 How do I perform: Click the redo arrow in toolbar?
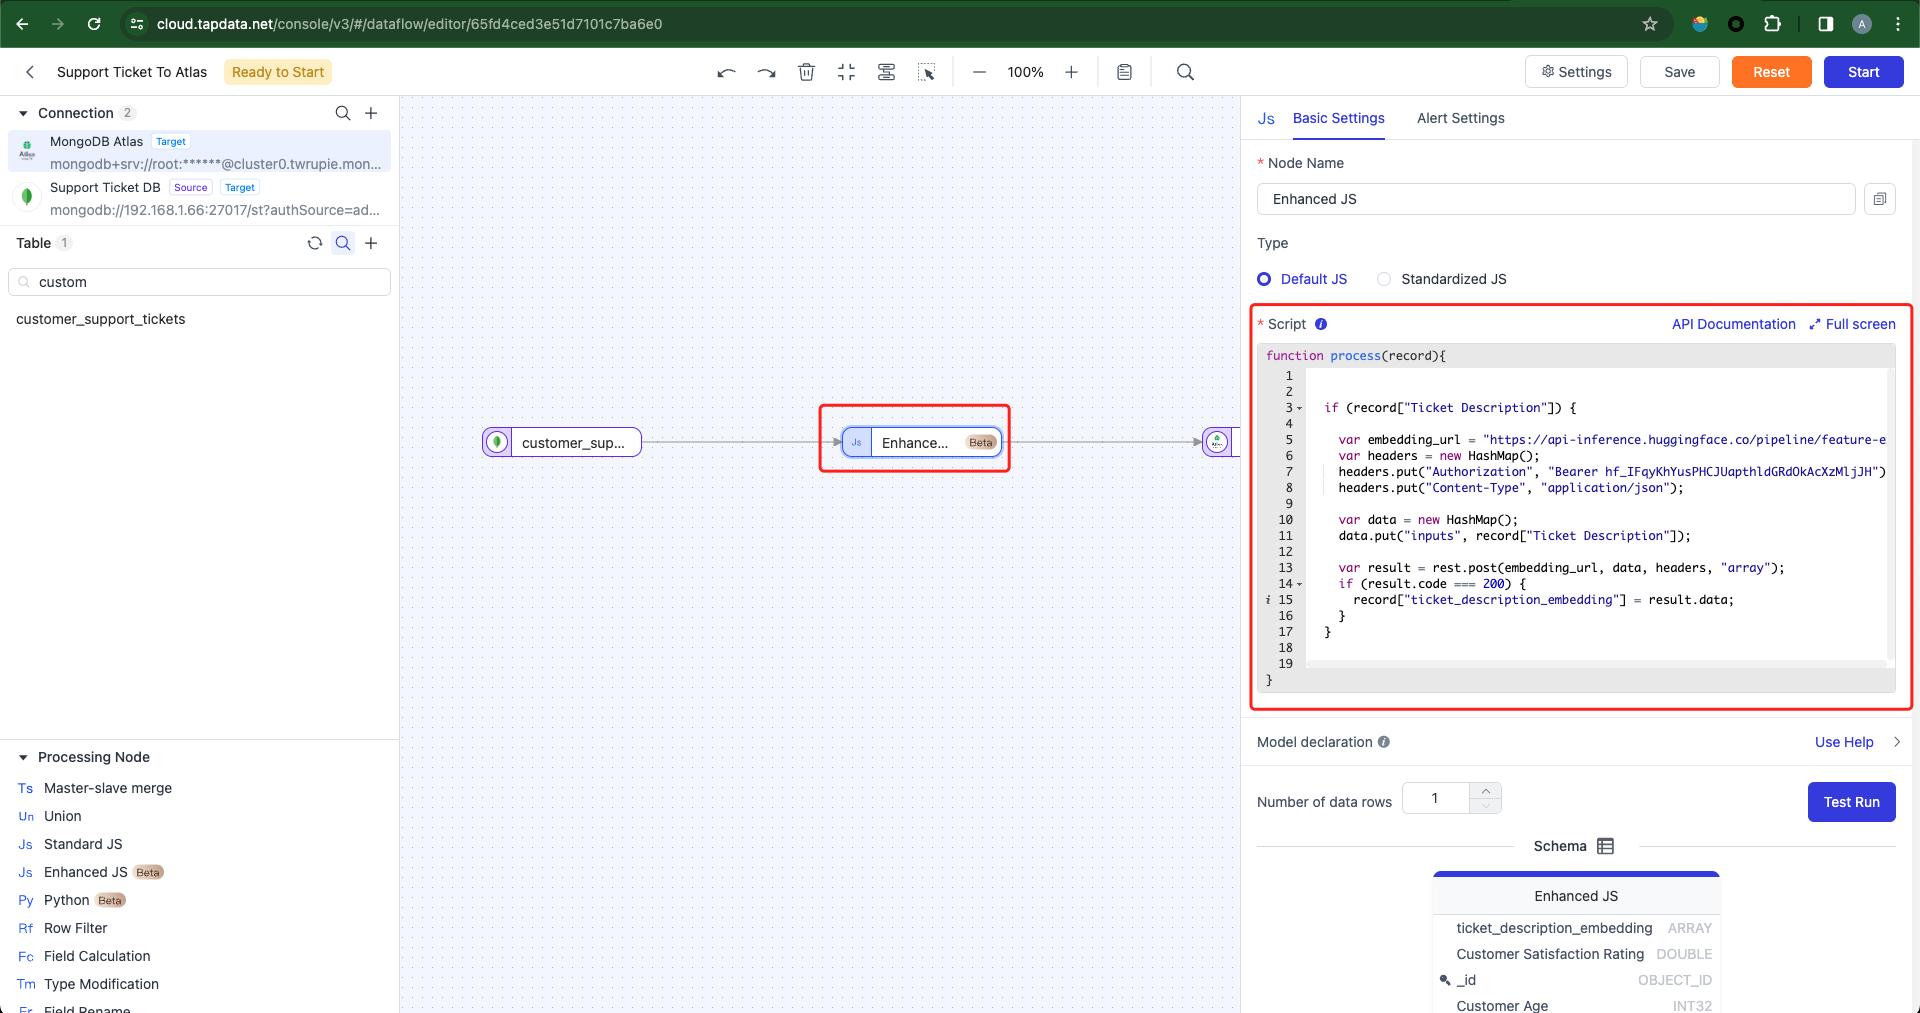(x=766, y=72)
